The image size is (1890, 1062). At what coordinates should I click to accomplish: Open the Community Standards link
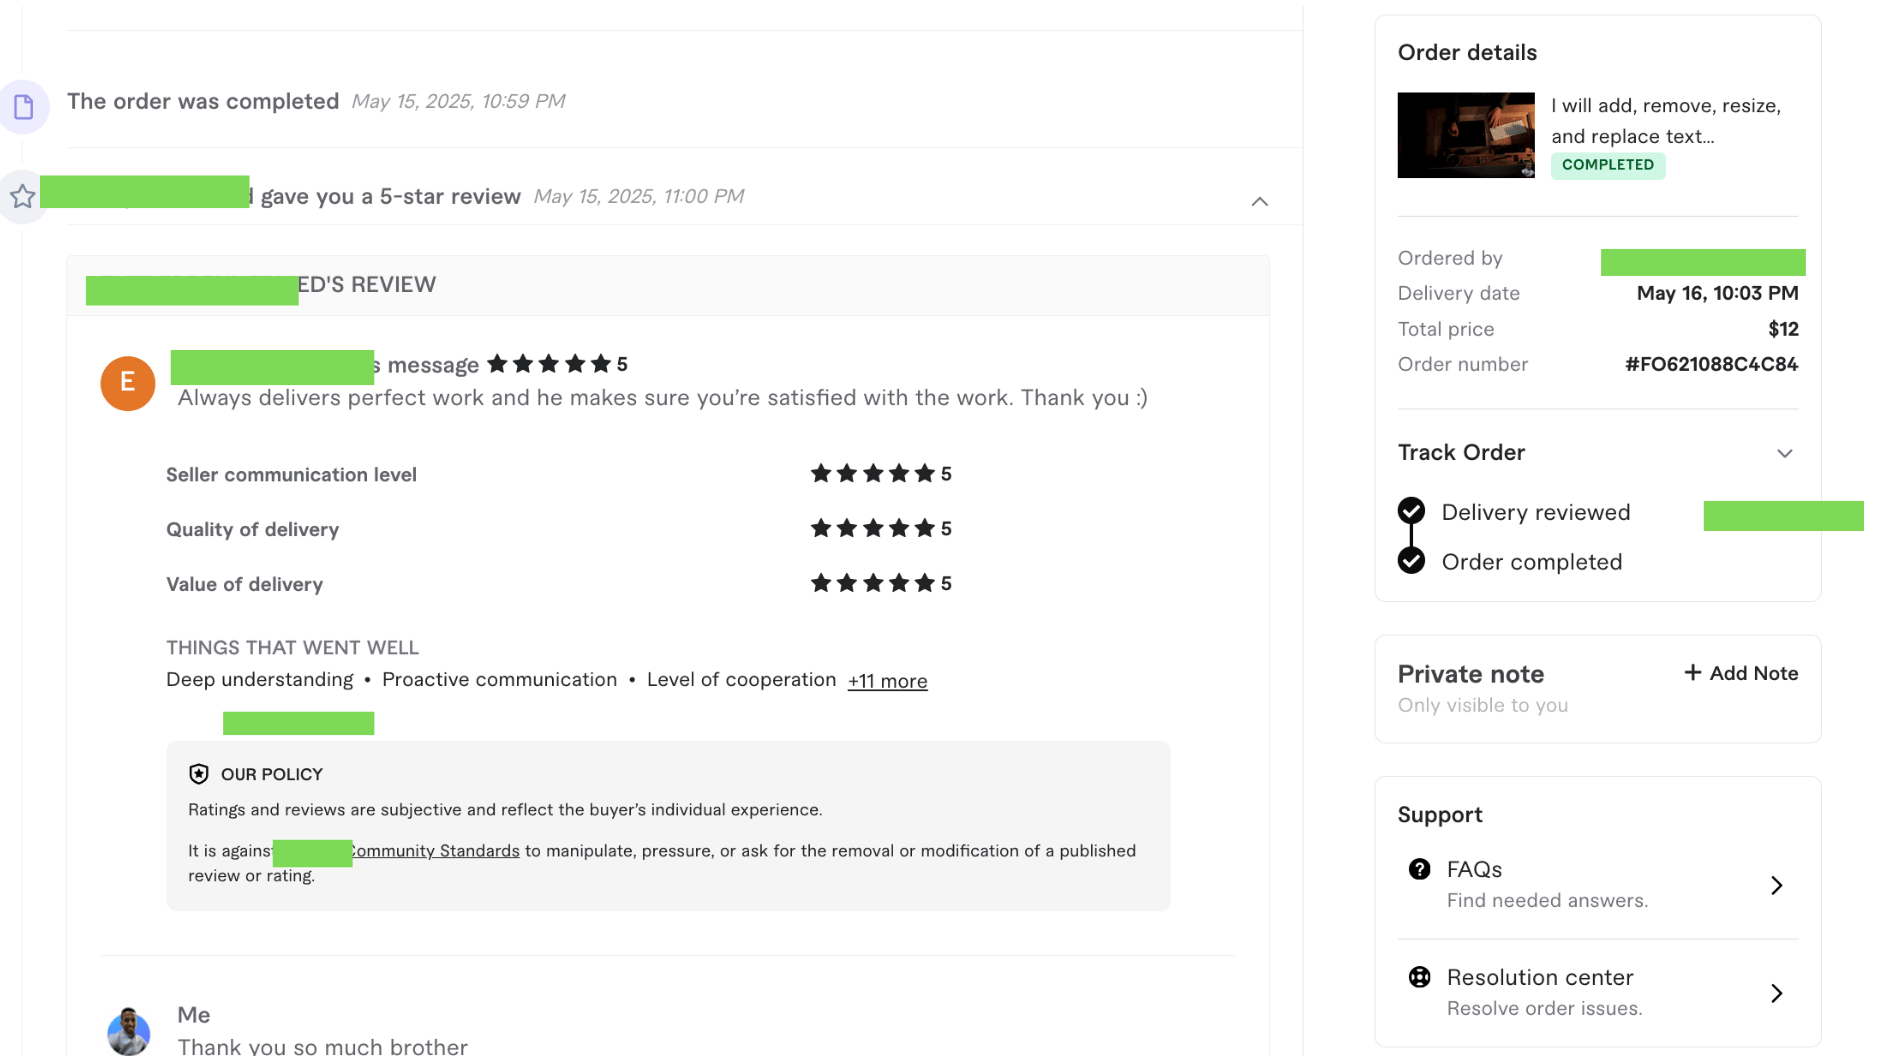click(436, 851)
